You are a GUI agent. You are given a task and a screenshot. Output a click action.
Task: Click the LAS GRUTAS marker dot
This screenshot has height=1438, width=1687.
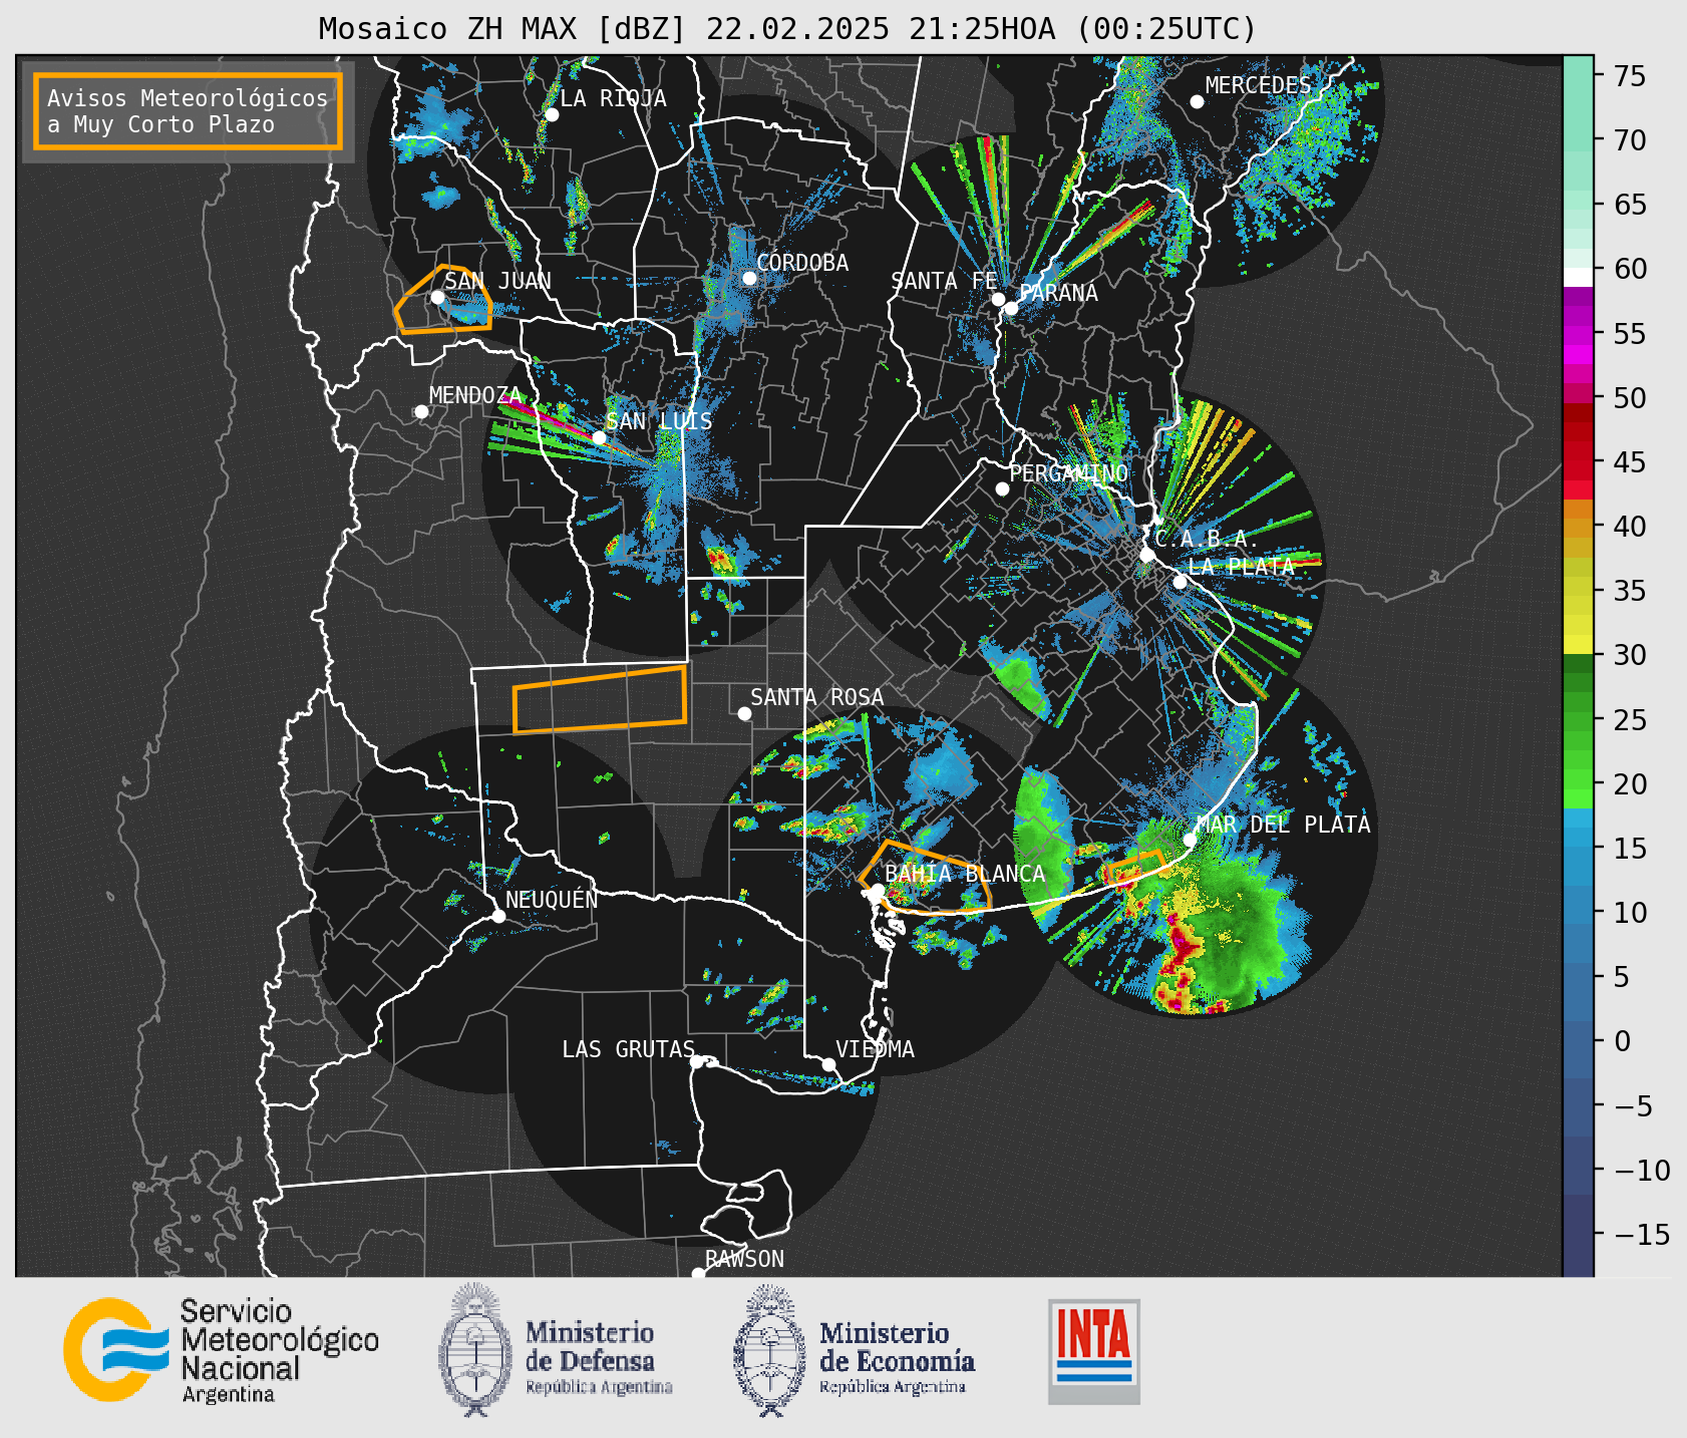click(697, 1062)
